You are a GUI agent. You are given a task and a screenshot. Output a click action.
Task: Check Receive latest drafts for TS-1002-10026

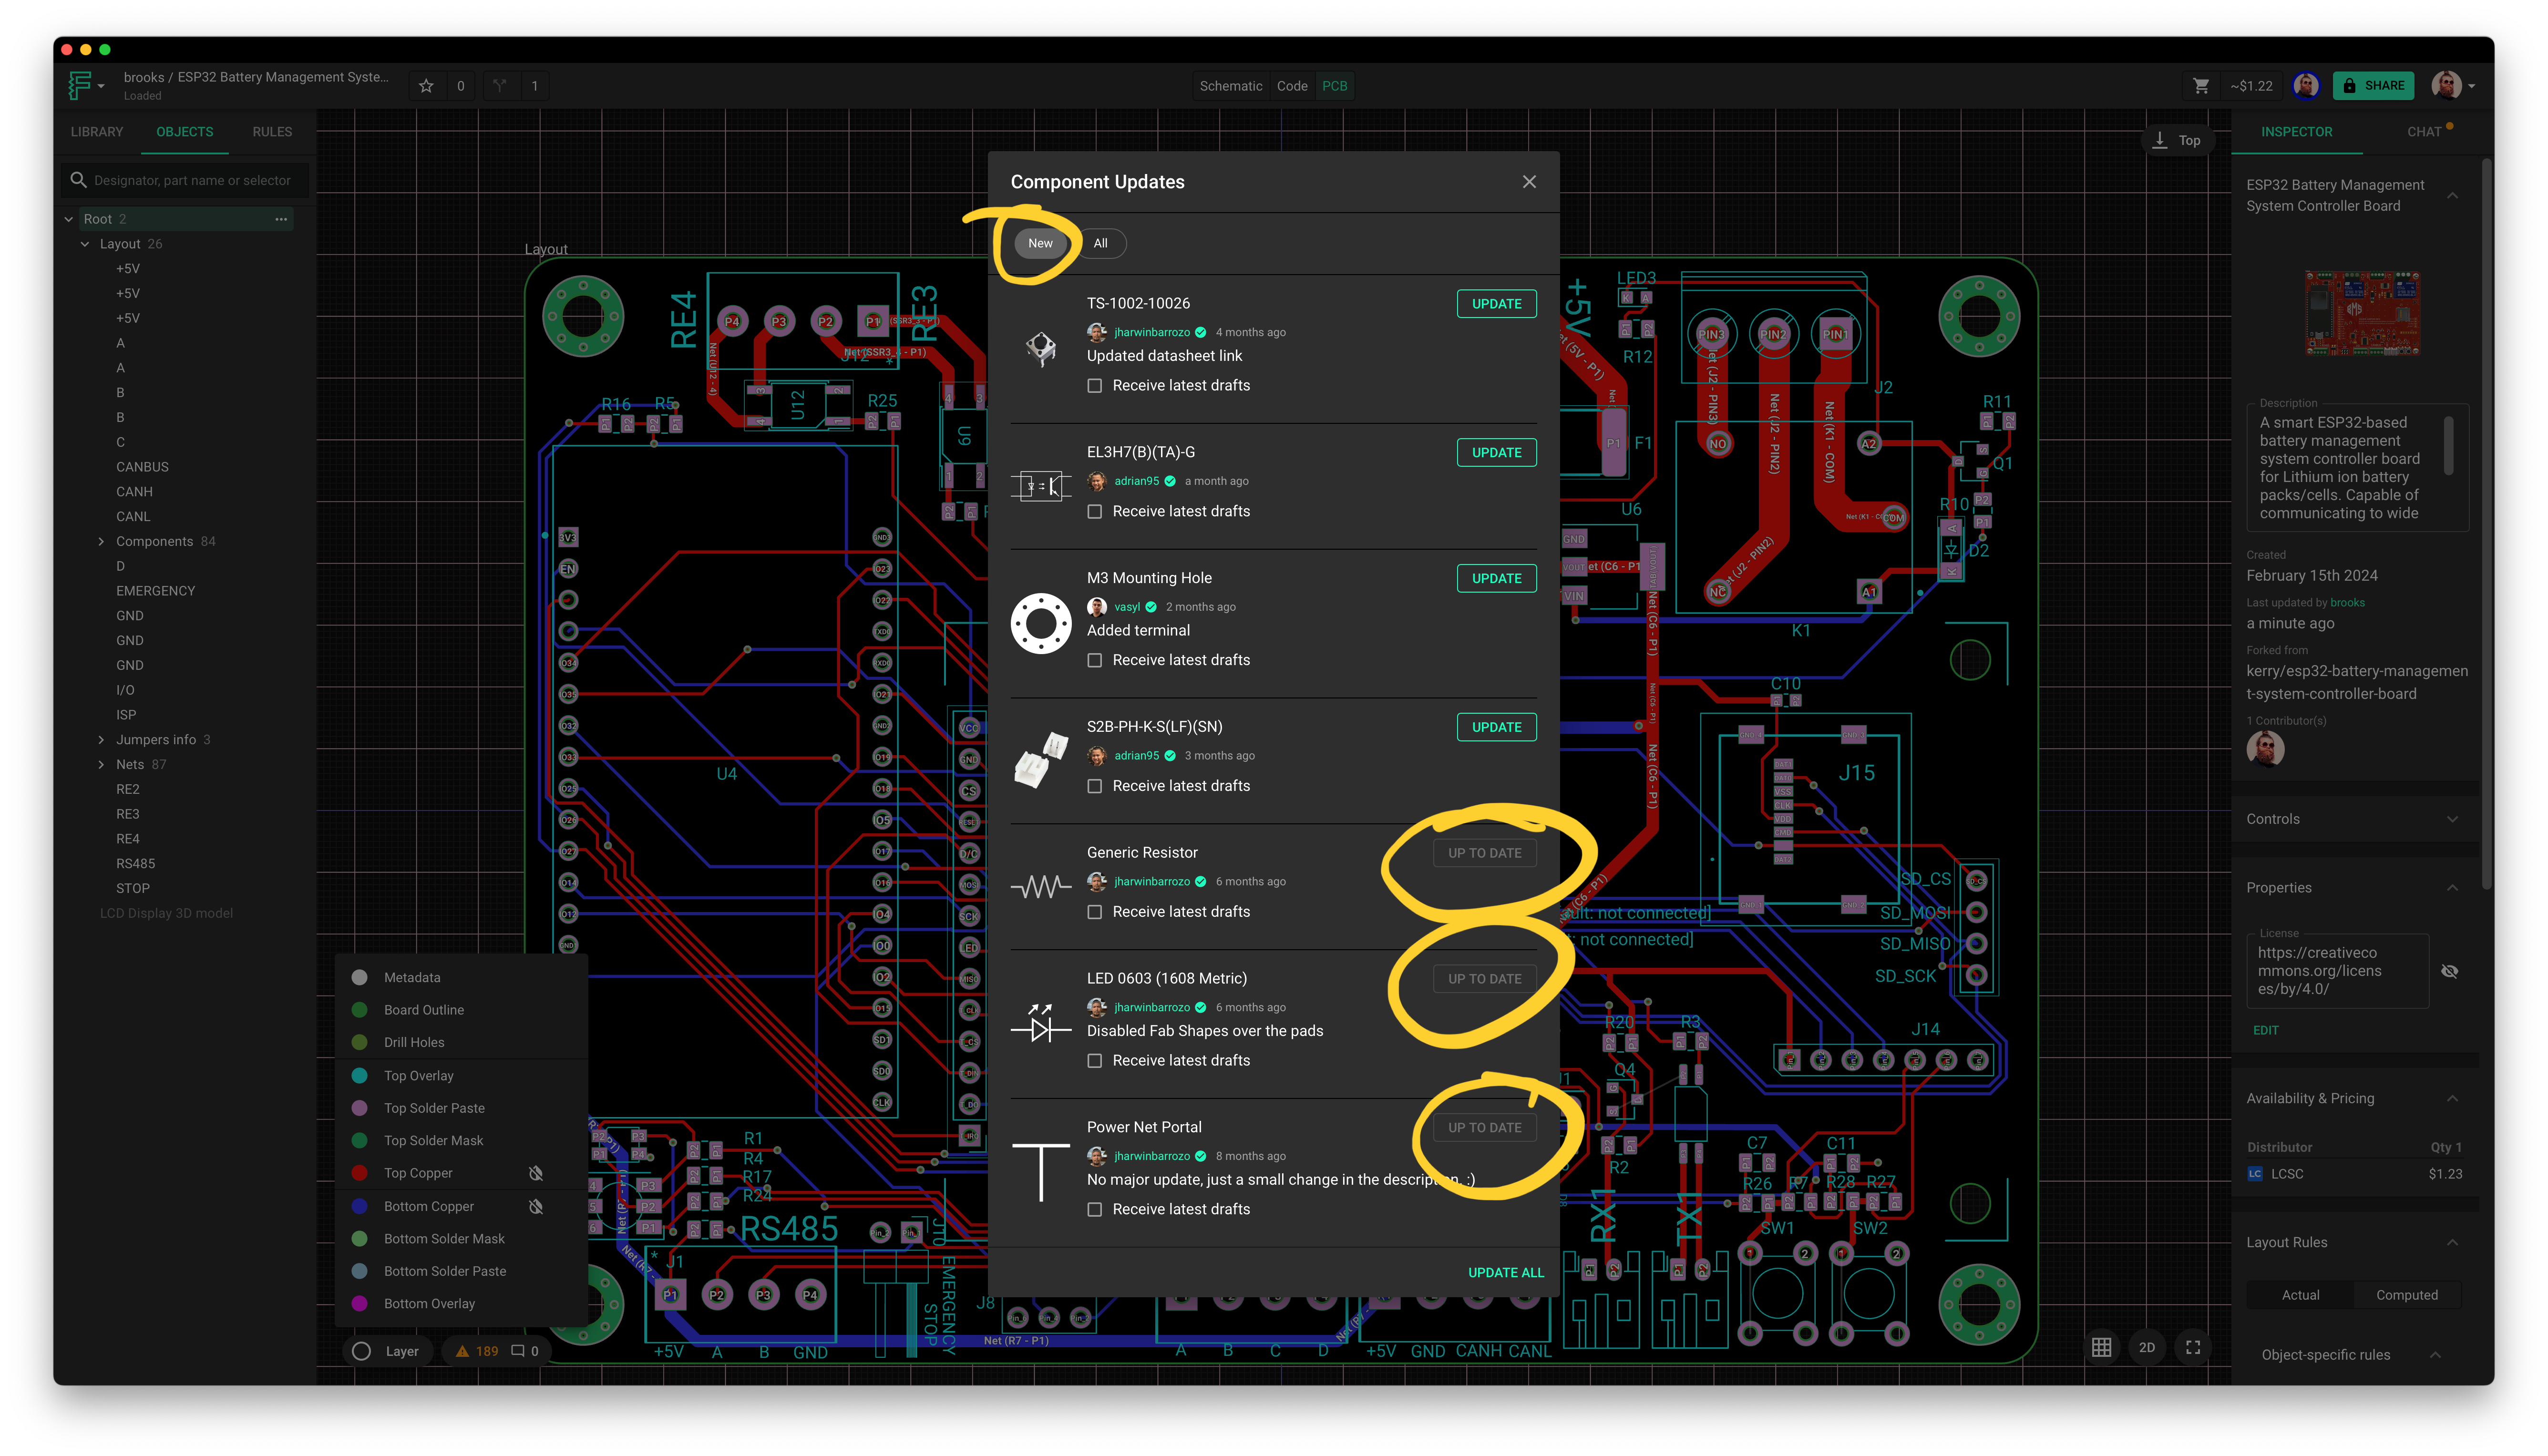[x=1095, y=386]
